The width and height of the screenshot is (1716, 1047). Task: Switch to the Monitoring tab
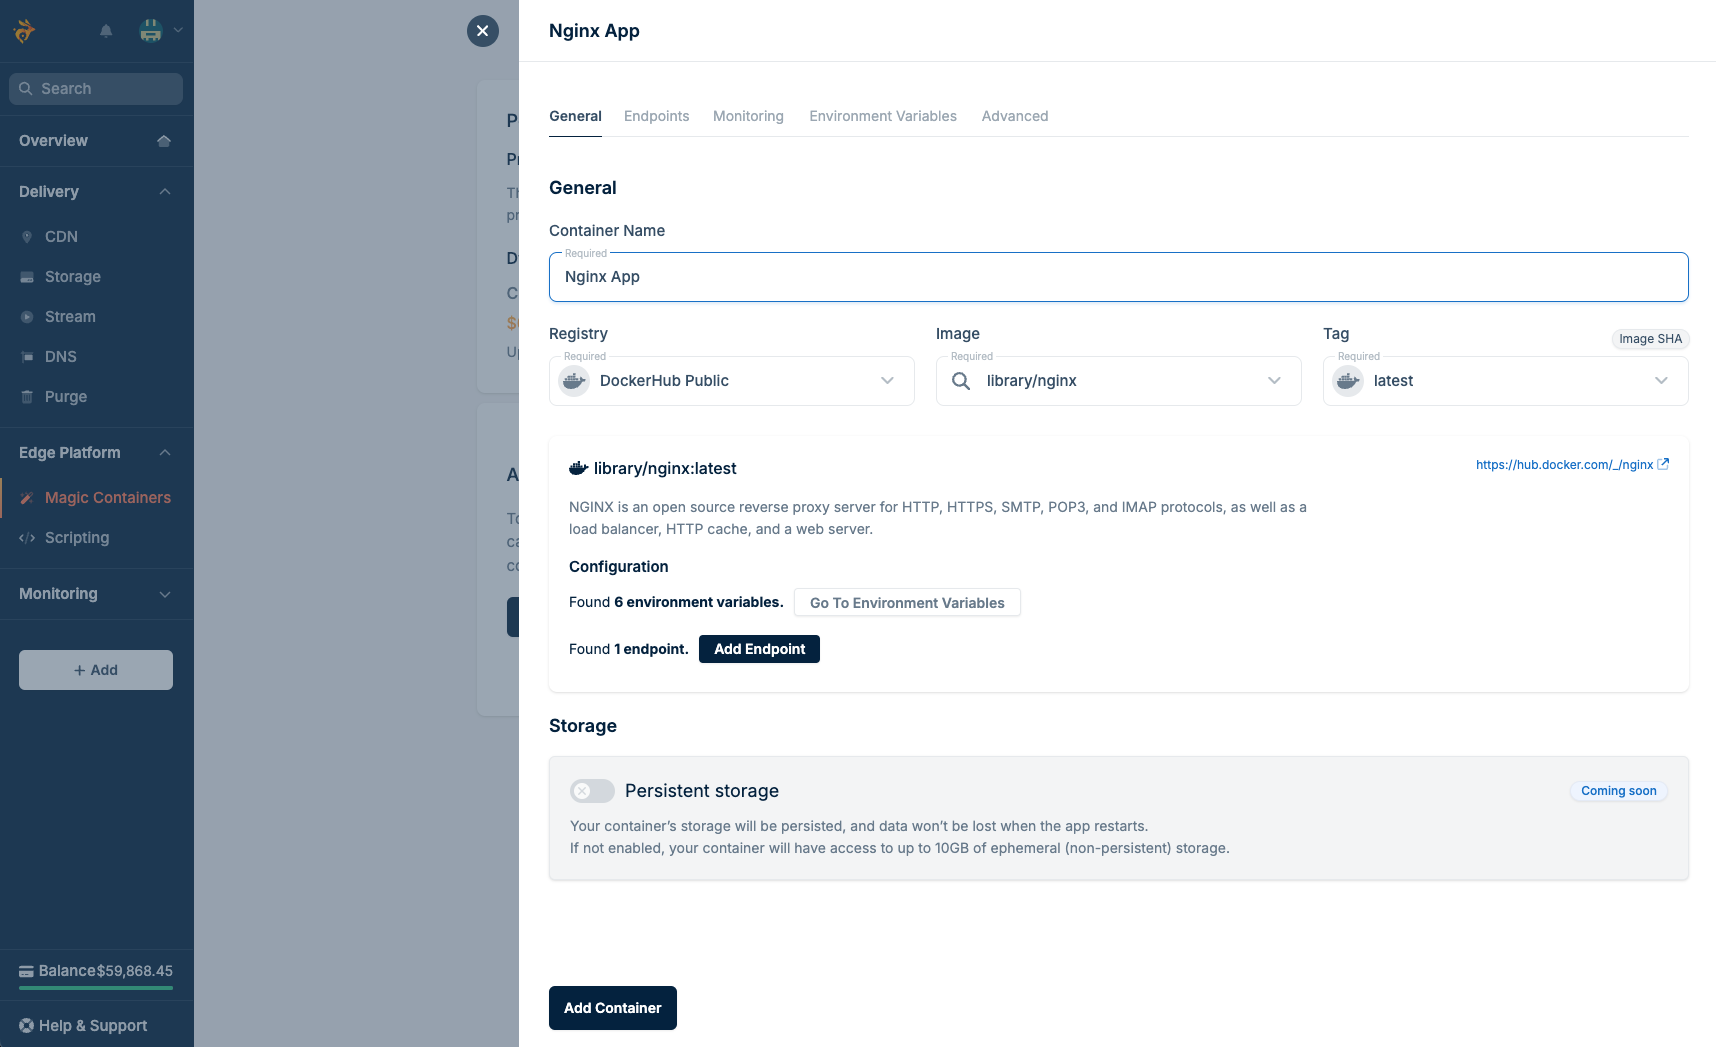coord(748,116)
